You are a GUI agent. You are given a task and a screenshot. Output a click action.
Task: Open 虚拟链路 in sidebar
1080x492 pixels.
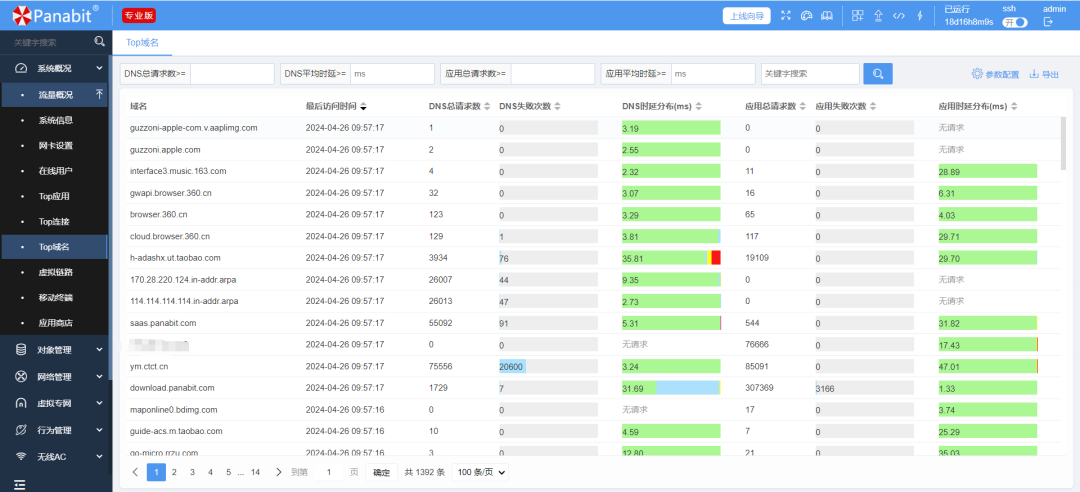pyautogui.click(x=56, y=272)
